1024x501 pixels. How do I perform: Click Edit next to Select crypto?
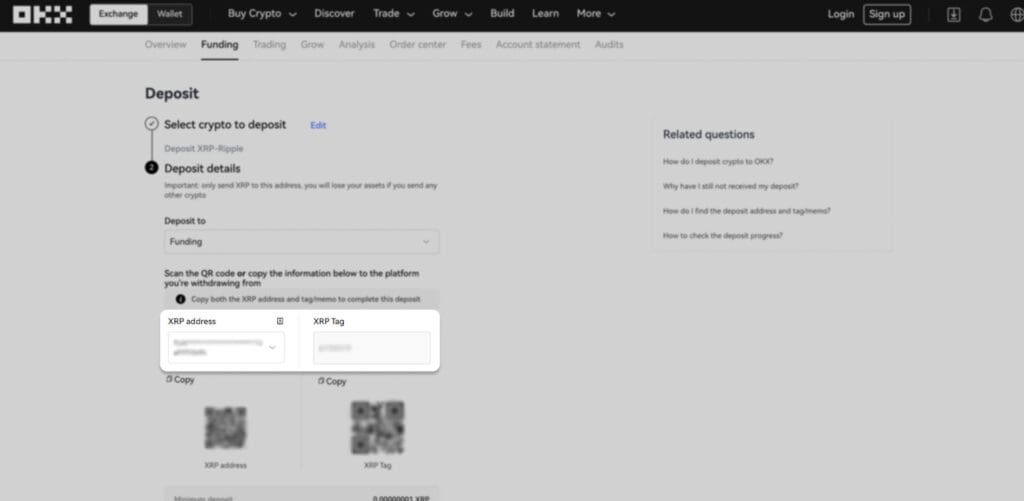pyautogui.click(x=318, y=125)
